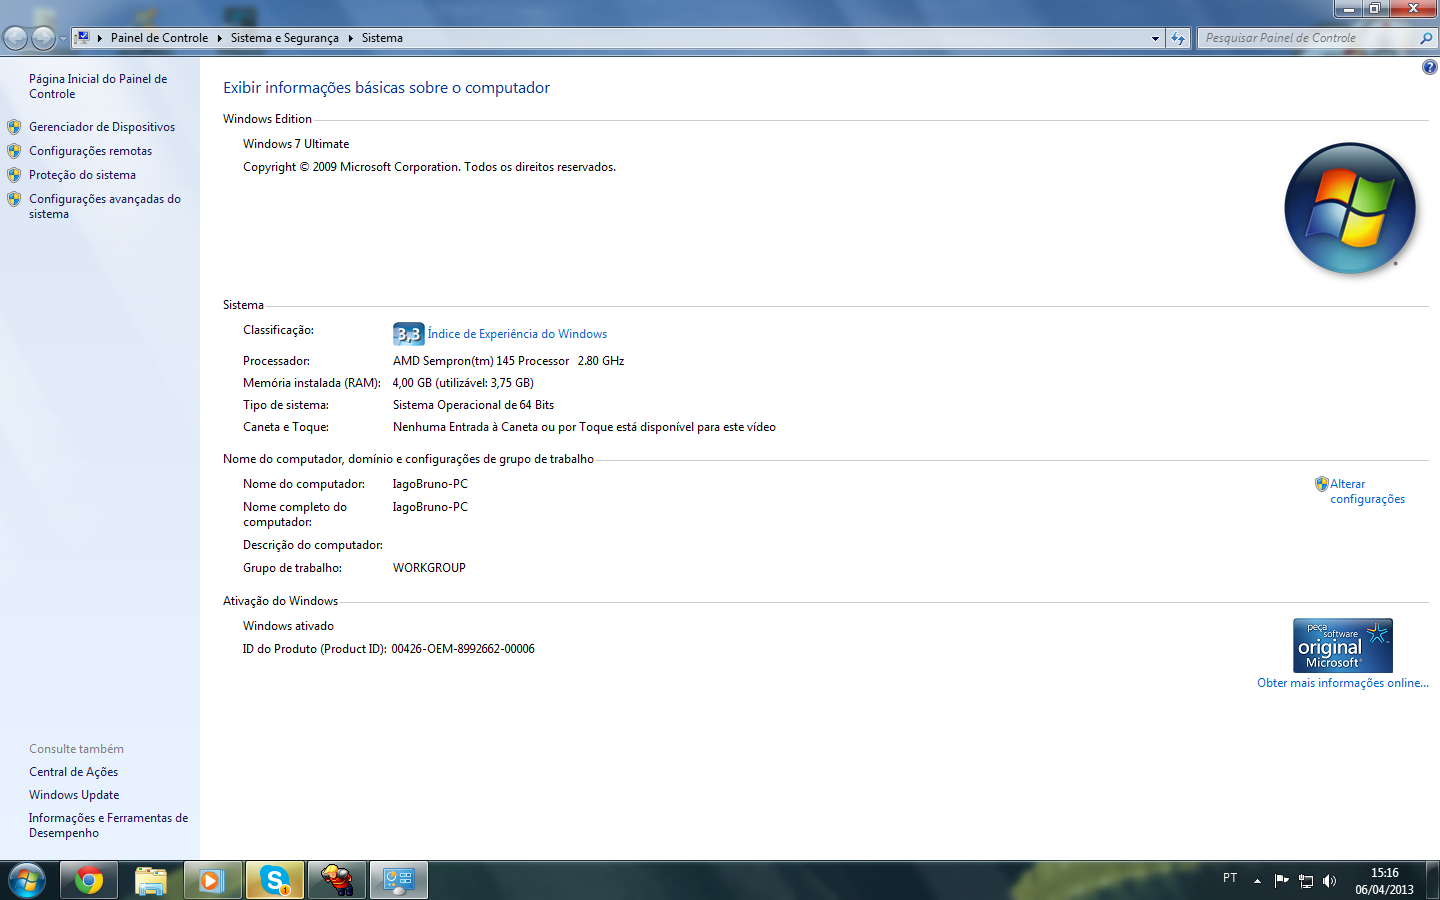Click the 3,3 rating score badge

point(408,334)
